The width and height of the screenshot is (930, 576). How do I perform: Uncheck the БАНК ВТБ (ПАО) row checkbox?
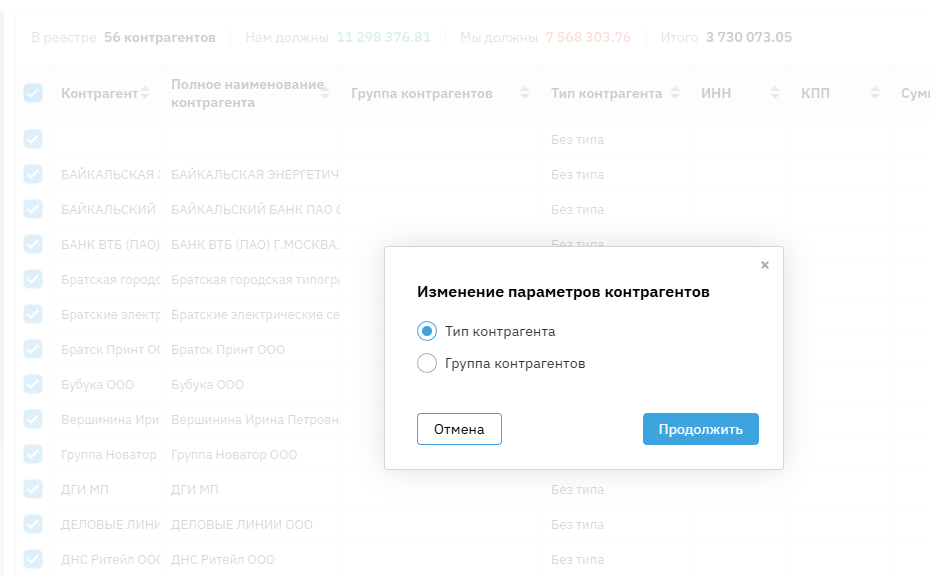(33, 244)
